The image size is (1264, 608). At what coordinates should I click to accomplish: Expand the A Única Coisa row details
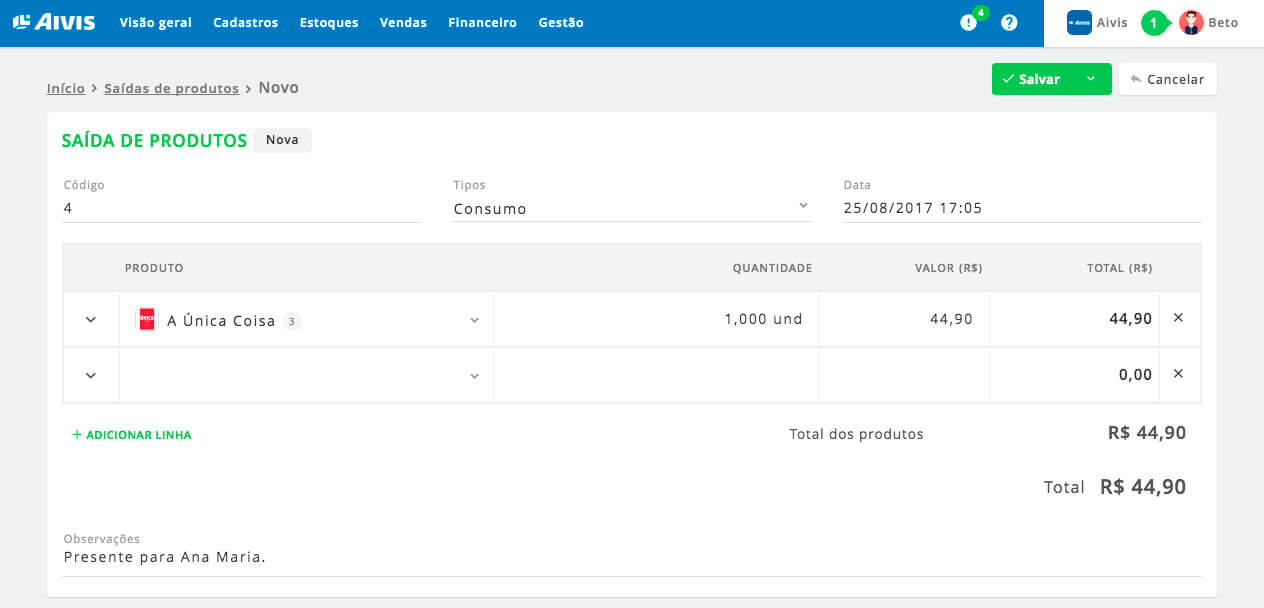(91, 320)
